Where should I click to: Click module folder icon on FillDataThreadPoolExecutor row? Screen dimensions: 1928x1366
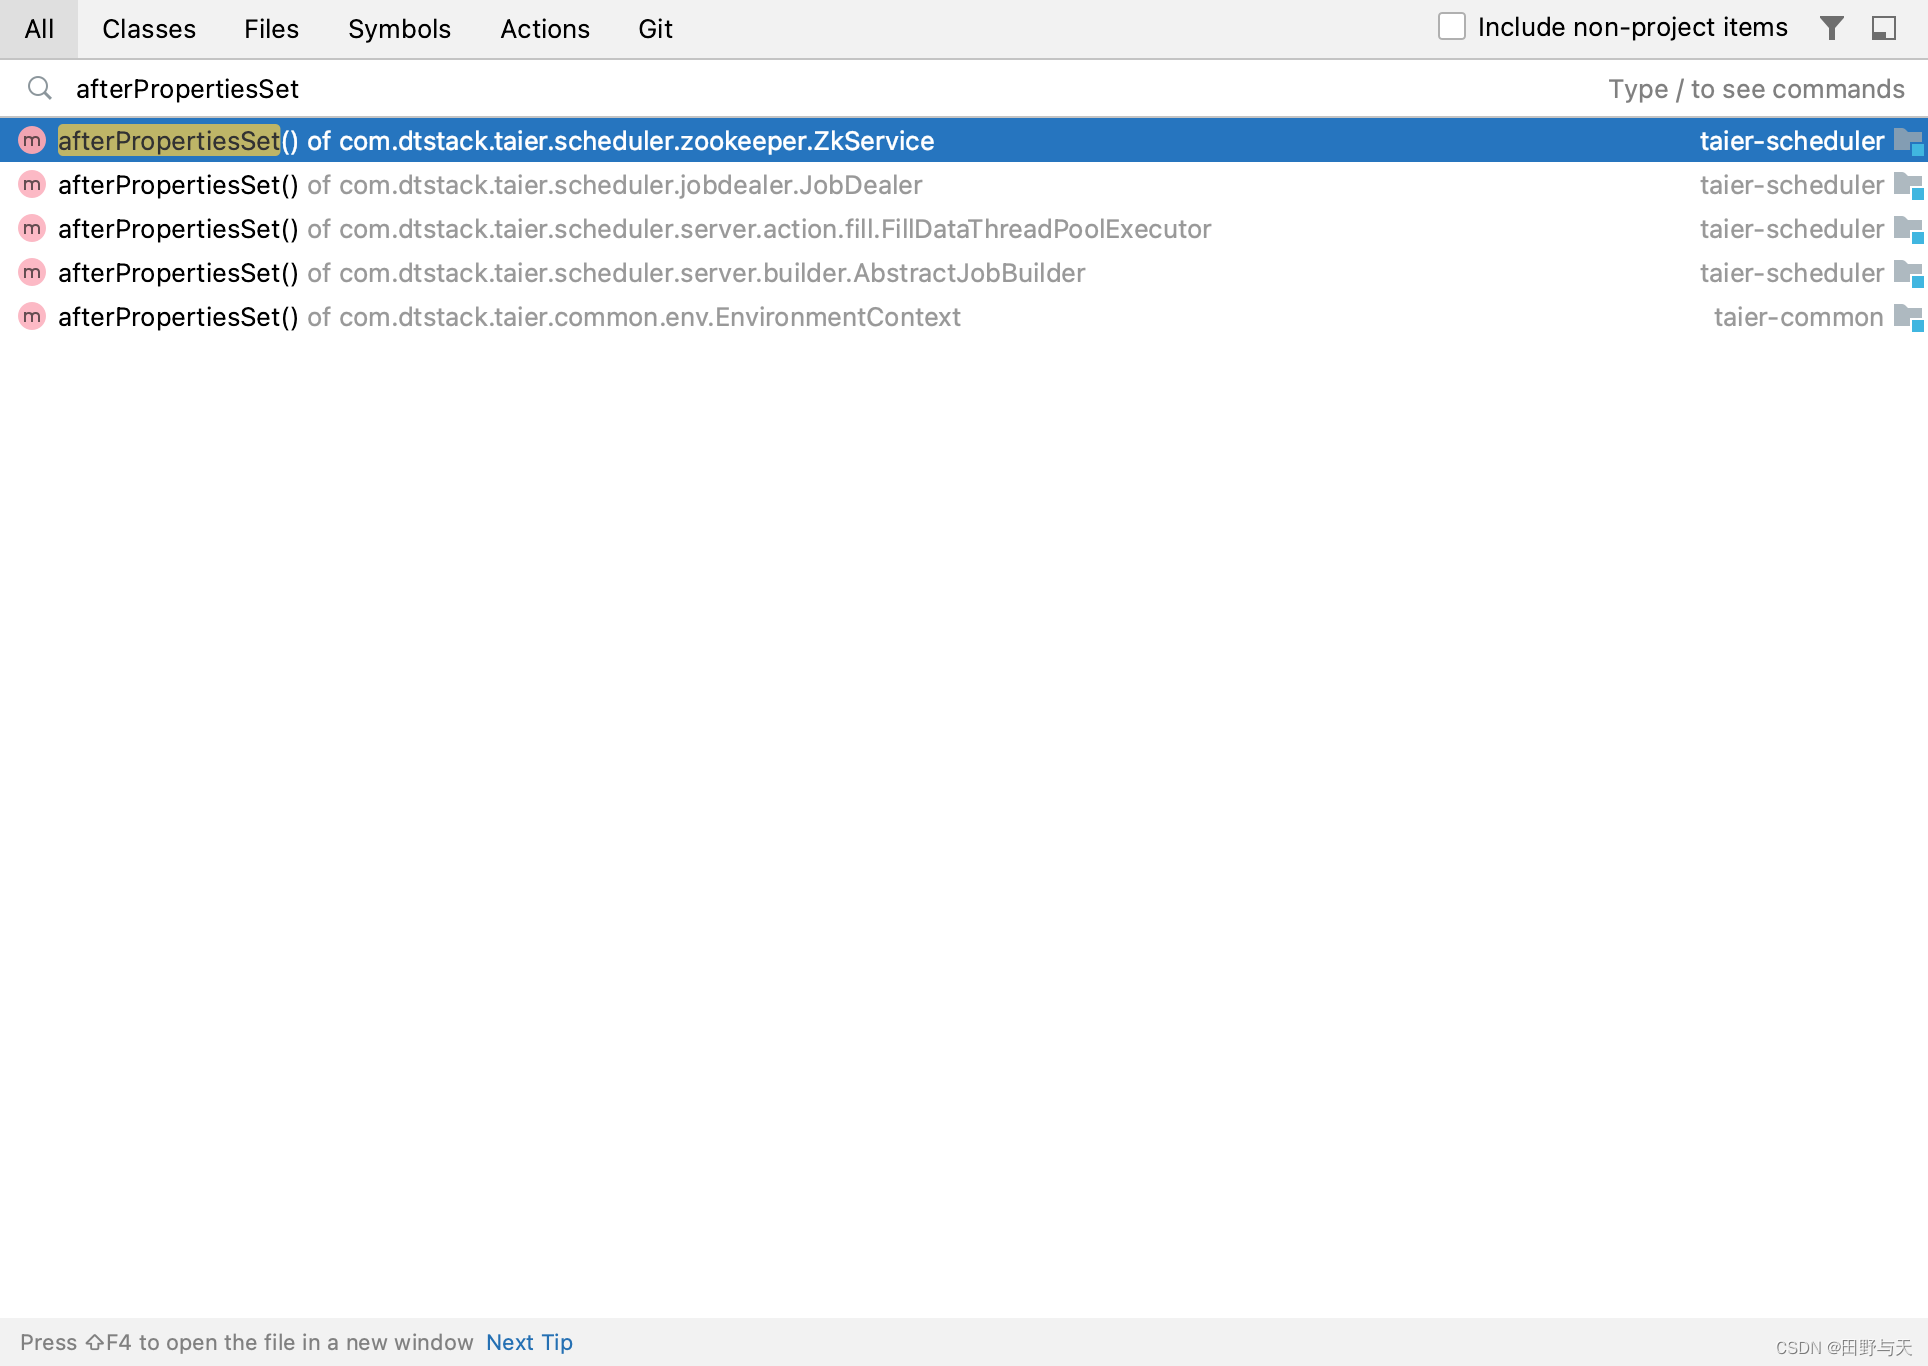click(x=1908, y=229)
